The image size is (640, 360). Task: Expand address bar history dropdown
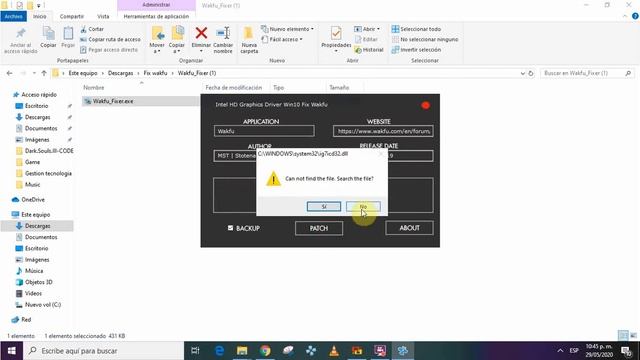(x=522, y=73)
